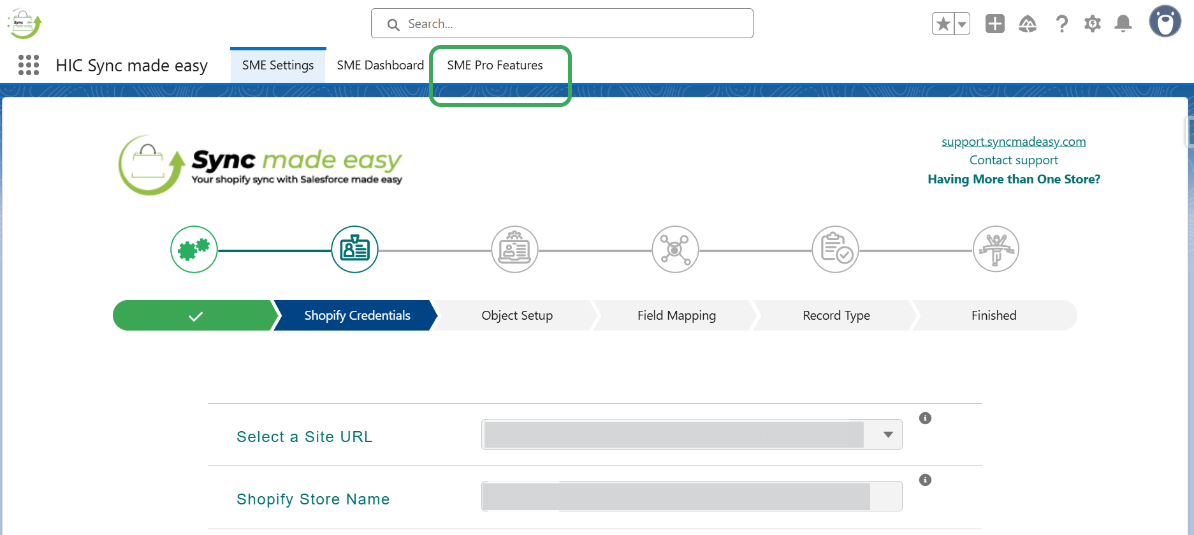
Task: Click the Shopify Store Name label
Action: coord(313,499)
